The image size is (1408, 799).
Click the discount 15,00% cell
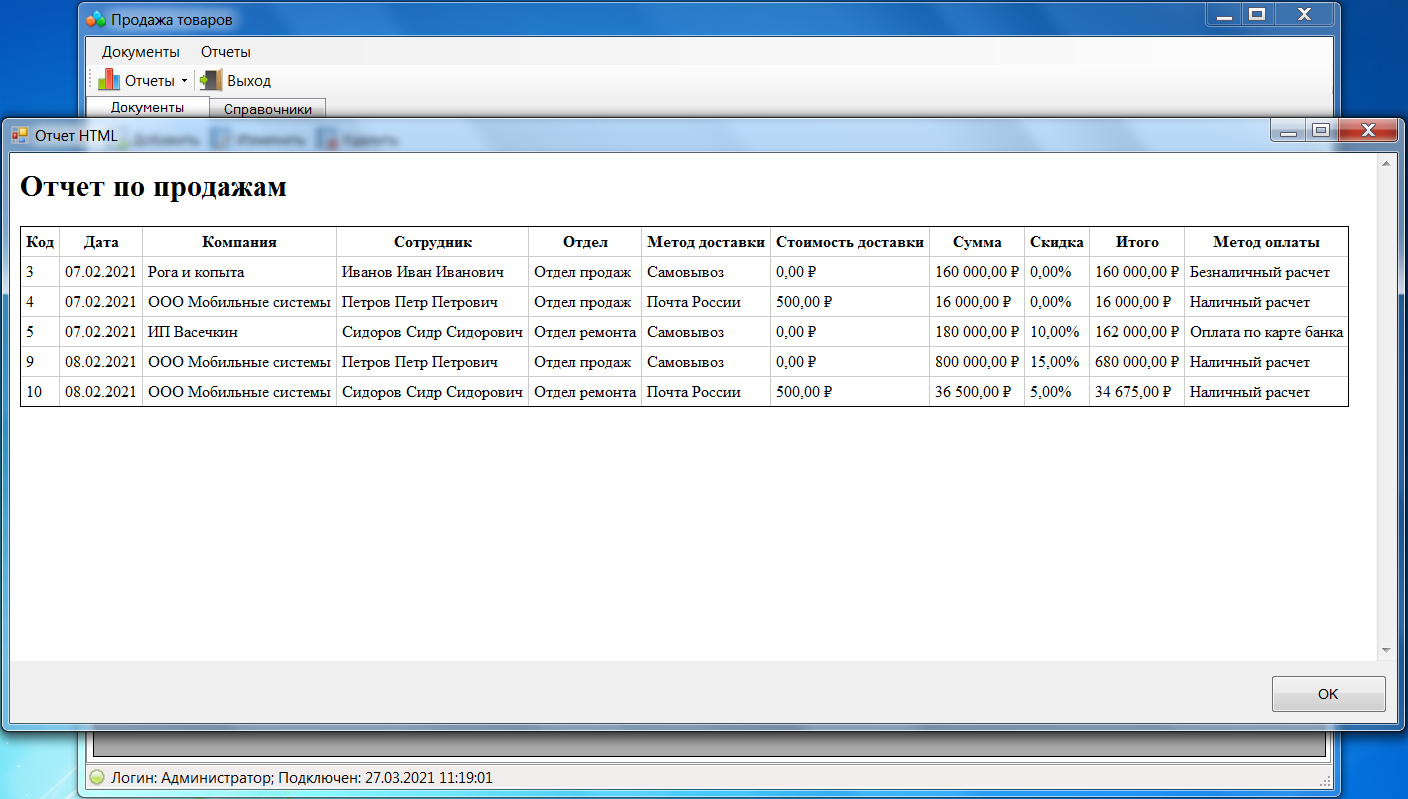[1055, 362]
